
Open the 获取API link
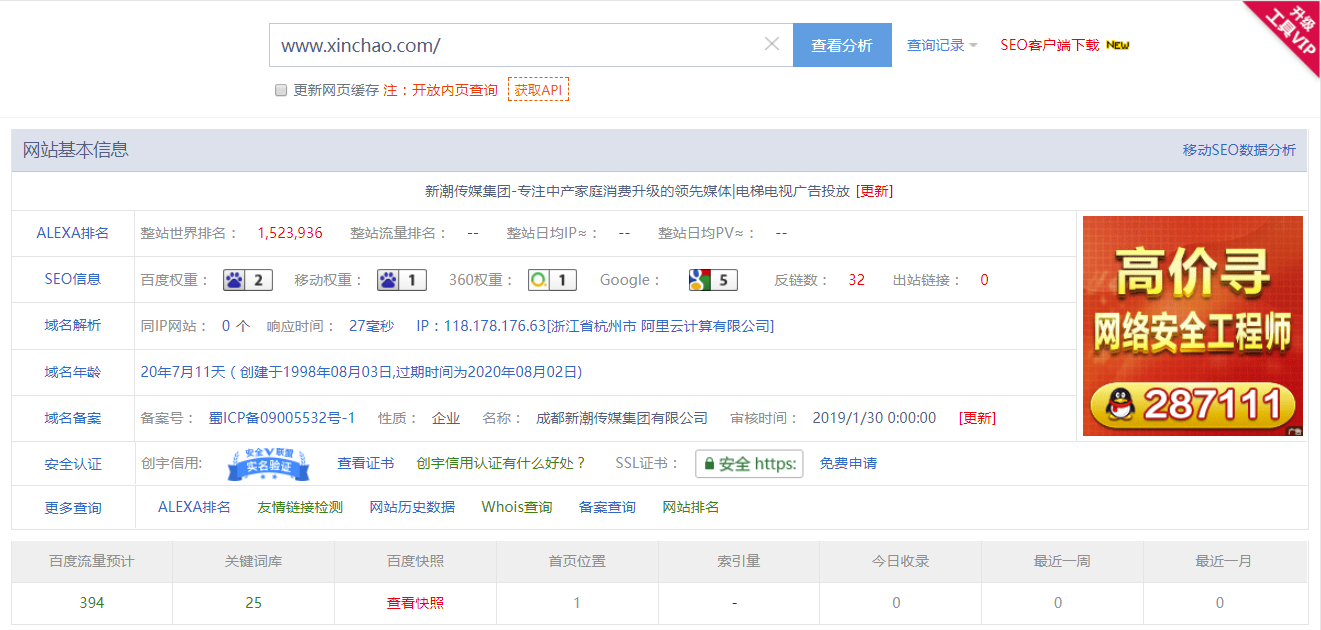click(x=538, y=89)
